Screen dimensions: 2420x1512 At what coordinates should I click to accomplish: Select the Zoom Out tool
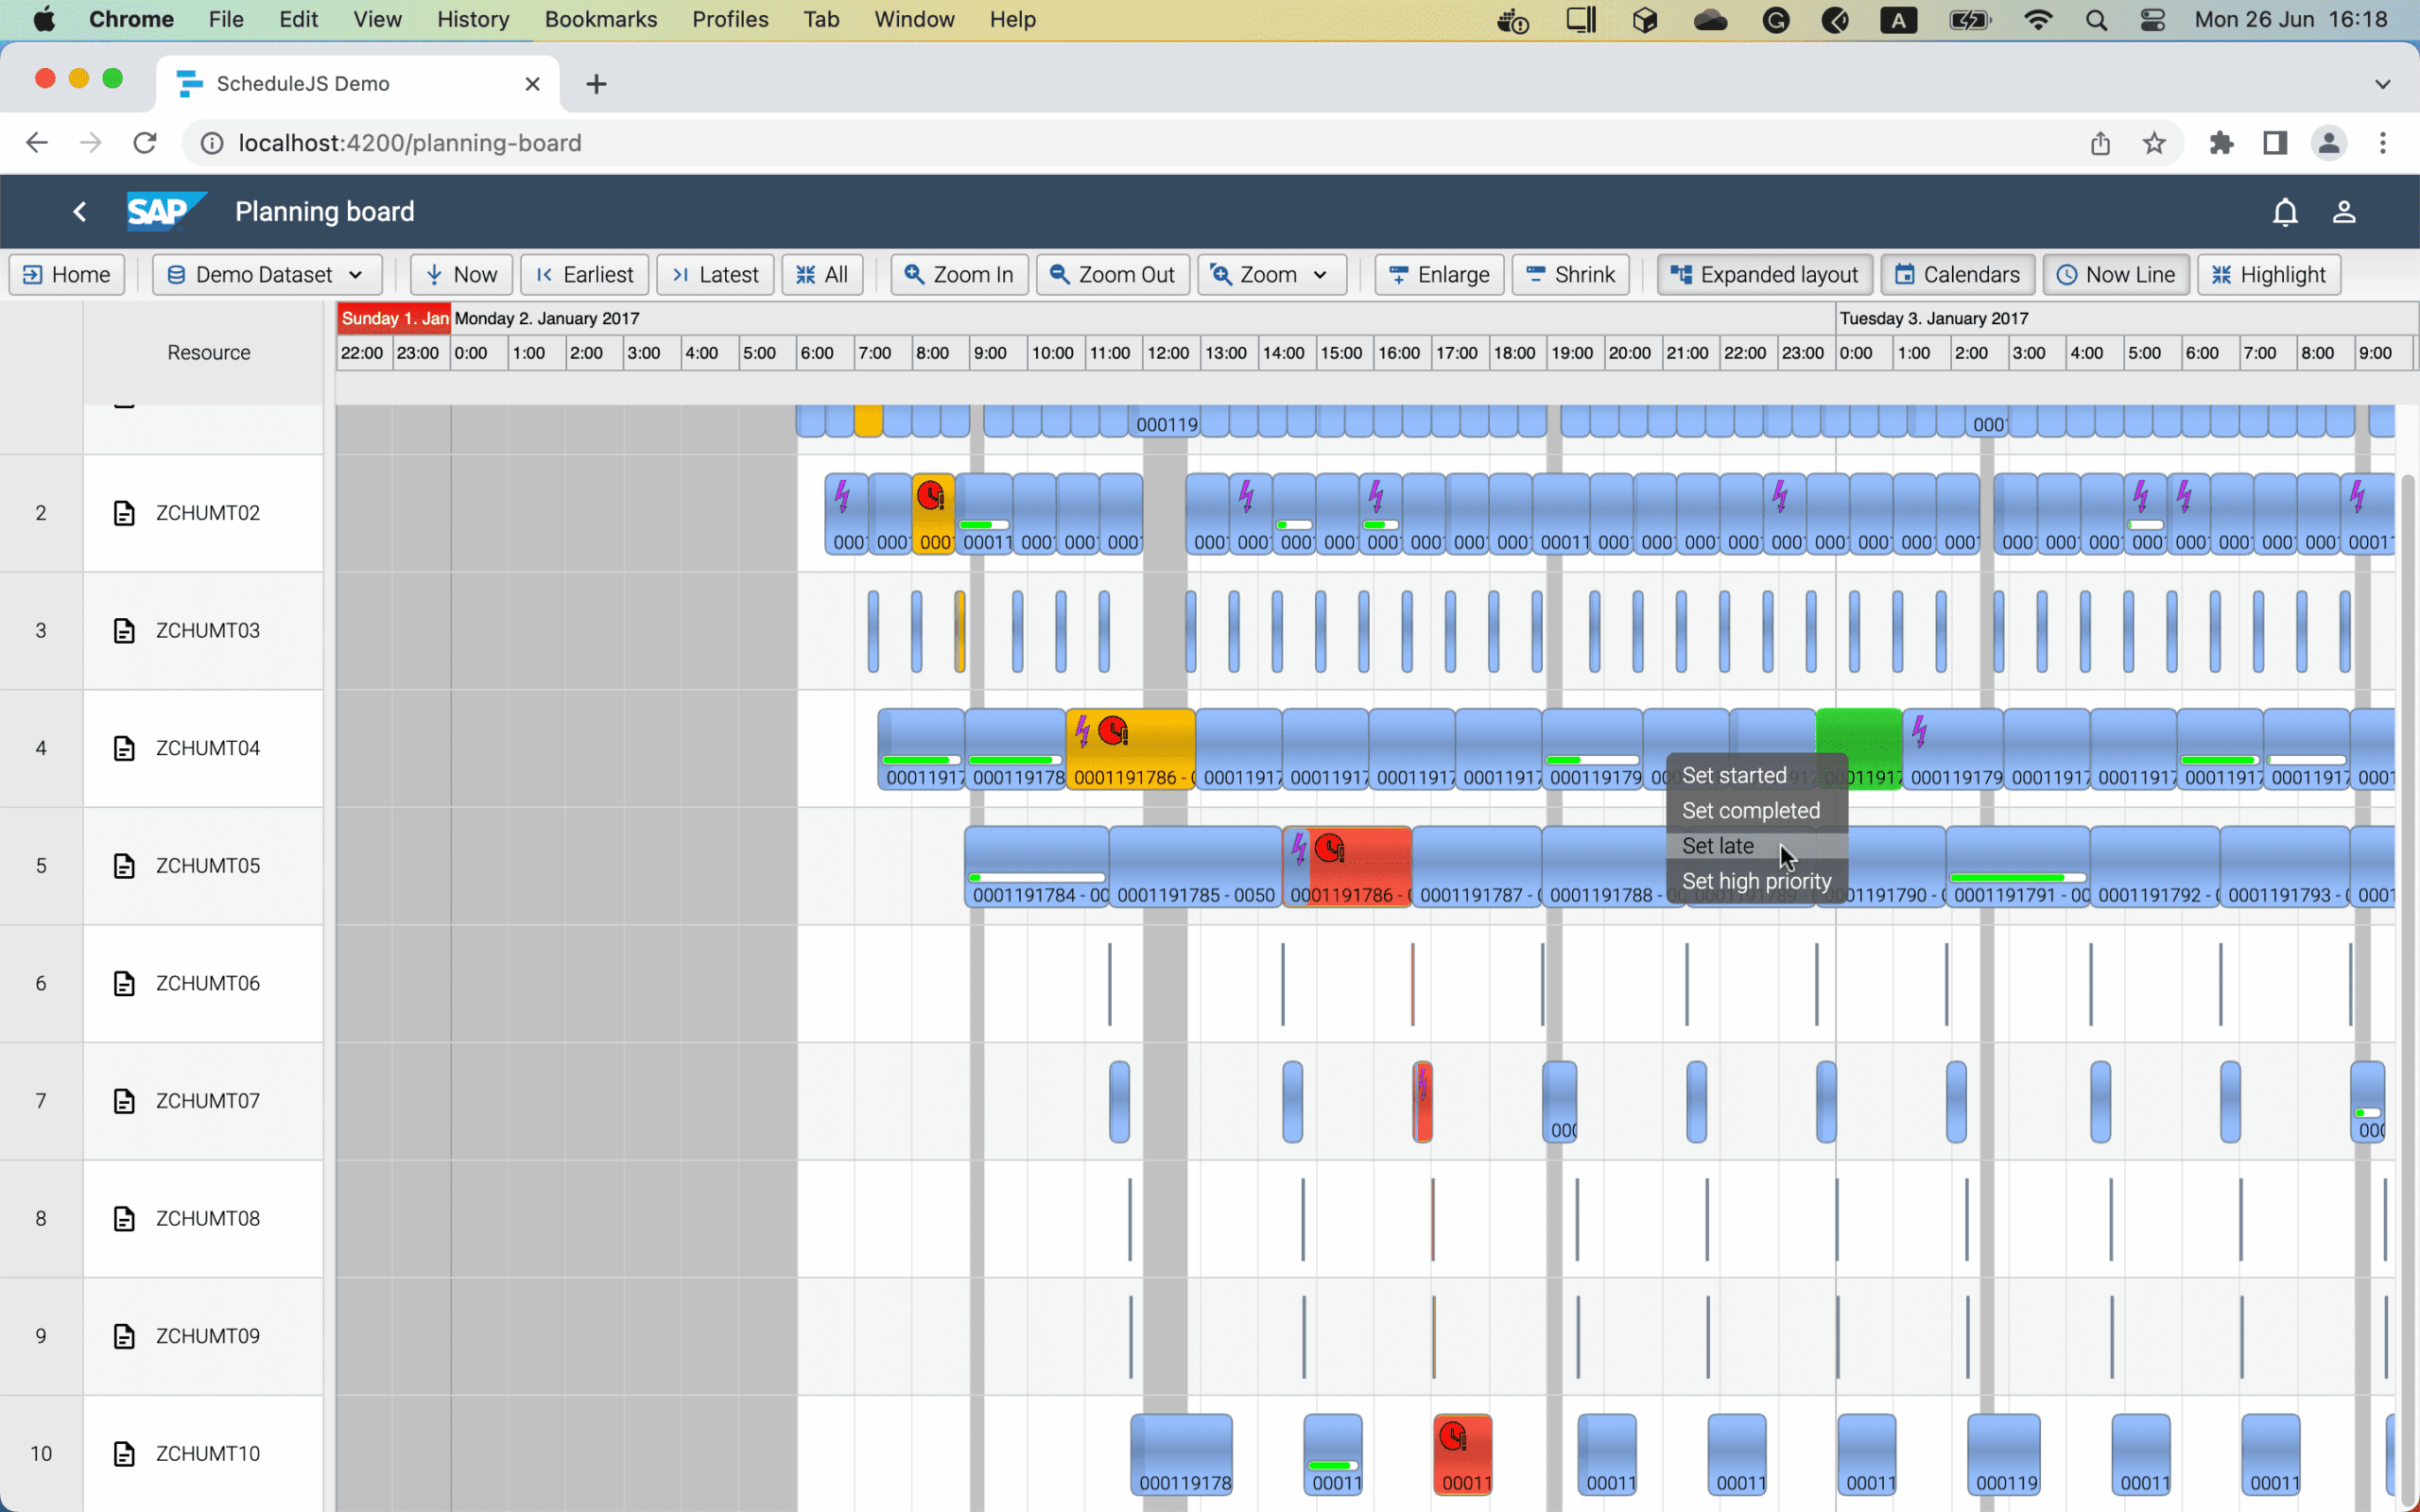[x=1112, y=274]
